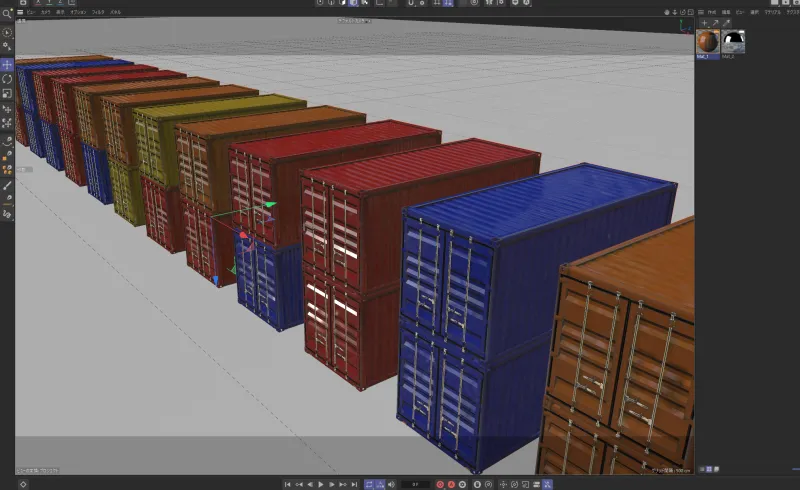Toggle the record keyframe button

tap(439, 484)
